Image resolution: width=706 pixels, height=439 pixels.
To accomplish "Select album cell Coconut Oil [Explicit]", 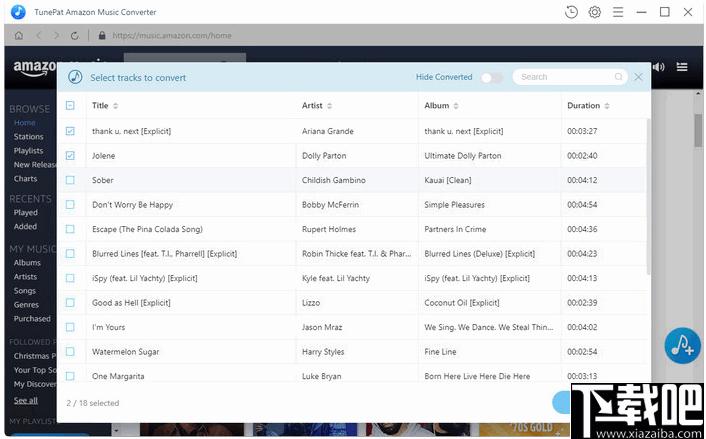I will 462,303.
